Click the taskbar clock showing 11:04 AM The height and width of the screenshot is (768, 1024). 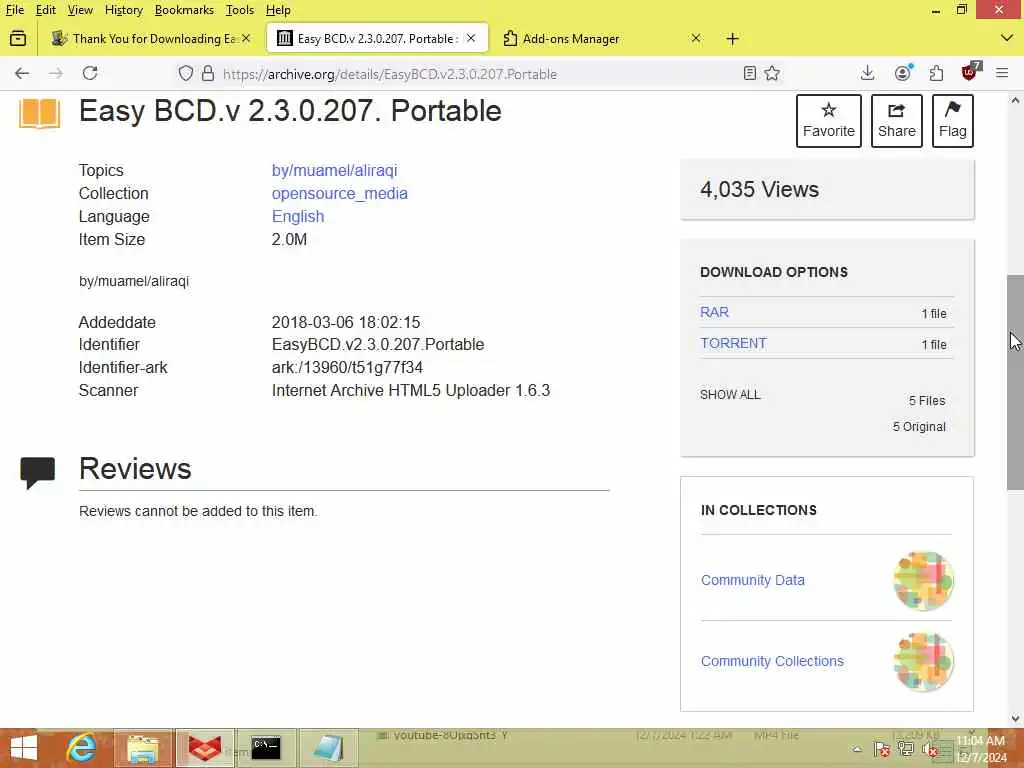tap(981, 749)
